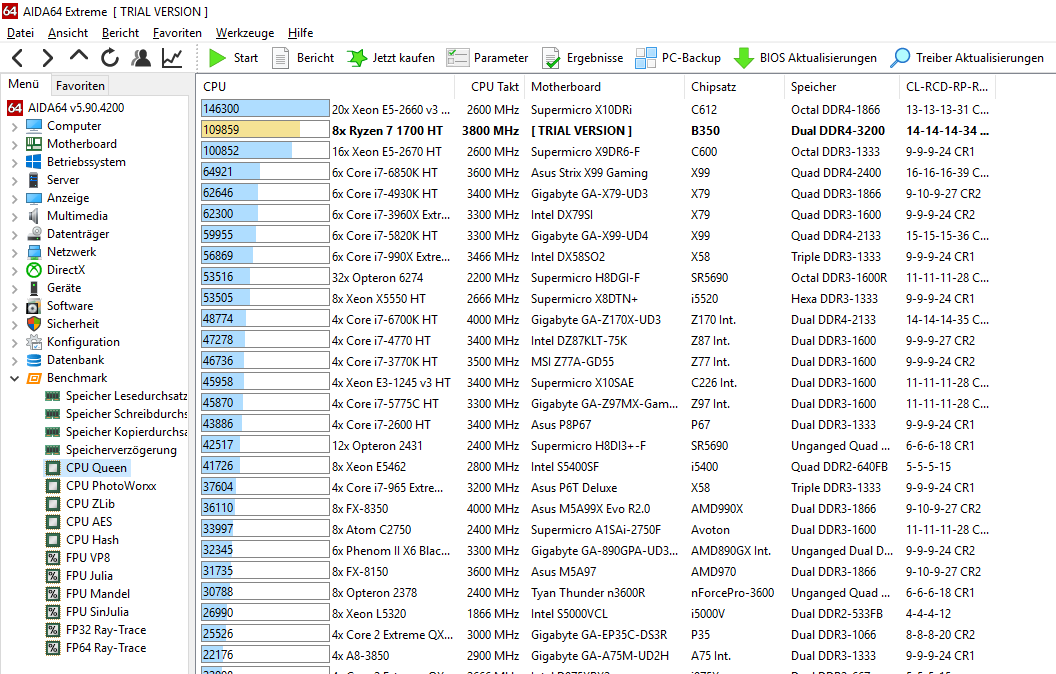Go up one level with up arrow
1056x674 pixels.
tap(79, 57)
